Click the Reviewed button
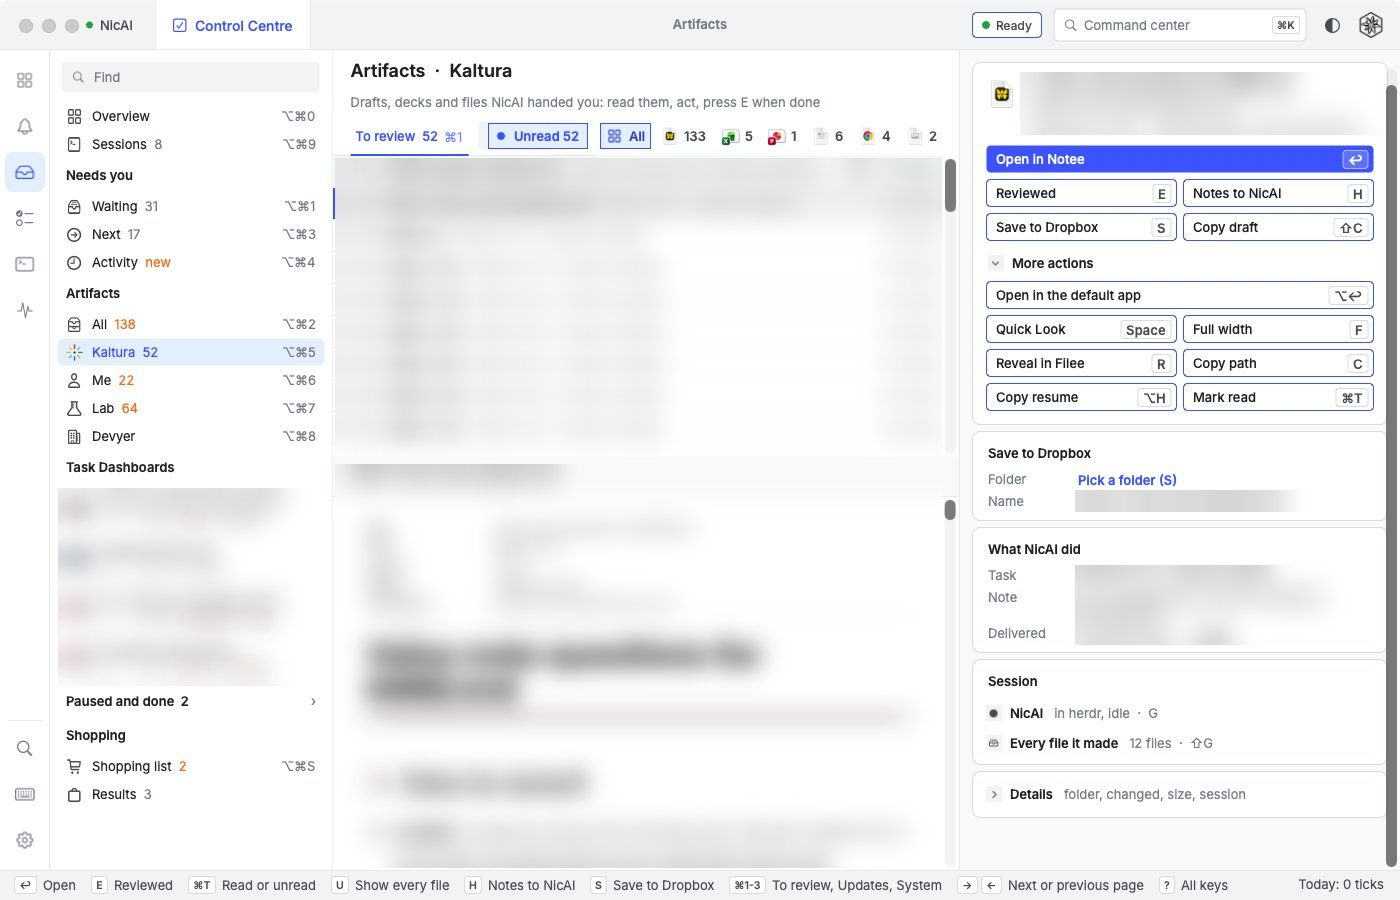 [1080, 193]
